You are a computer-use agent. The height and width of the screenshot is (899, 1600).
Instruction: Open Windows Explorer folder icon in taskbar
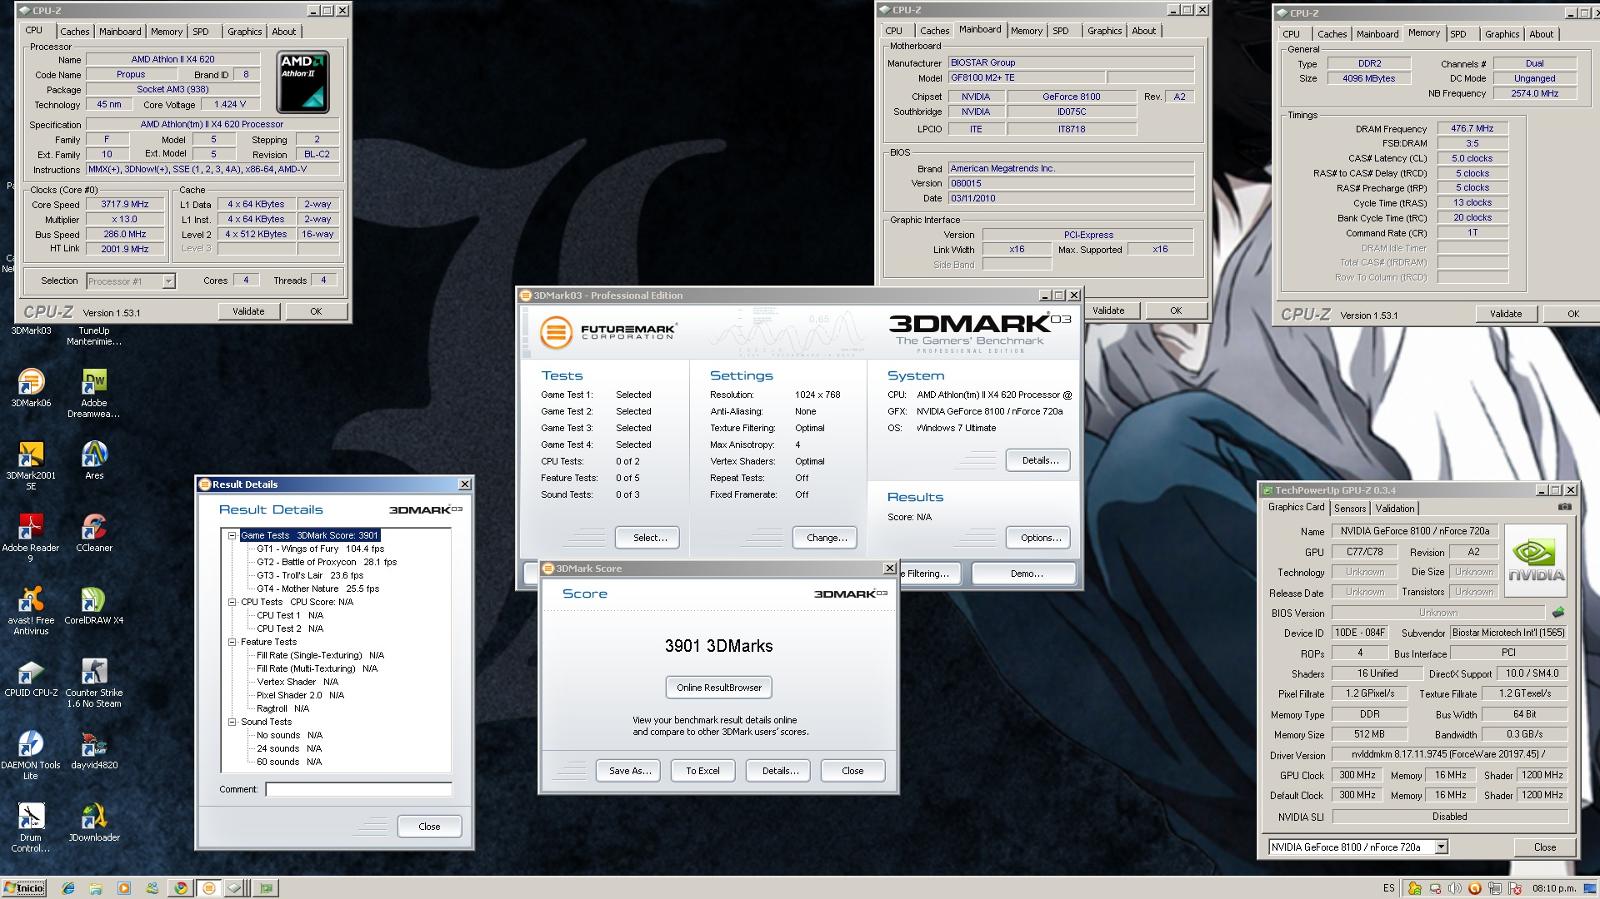coord(95,888)
